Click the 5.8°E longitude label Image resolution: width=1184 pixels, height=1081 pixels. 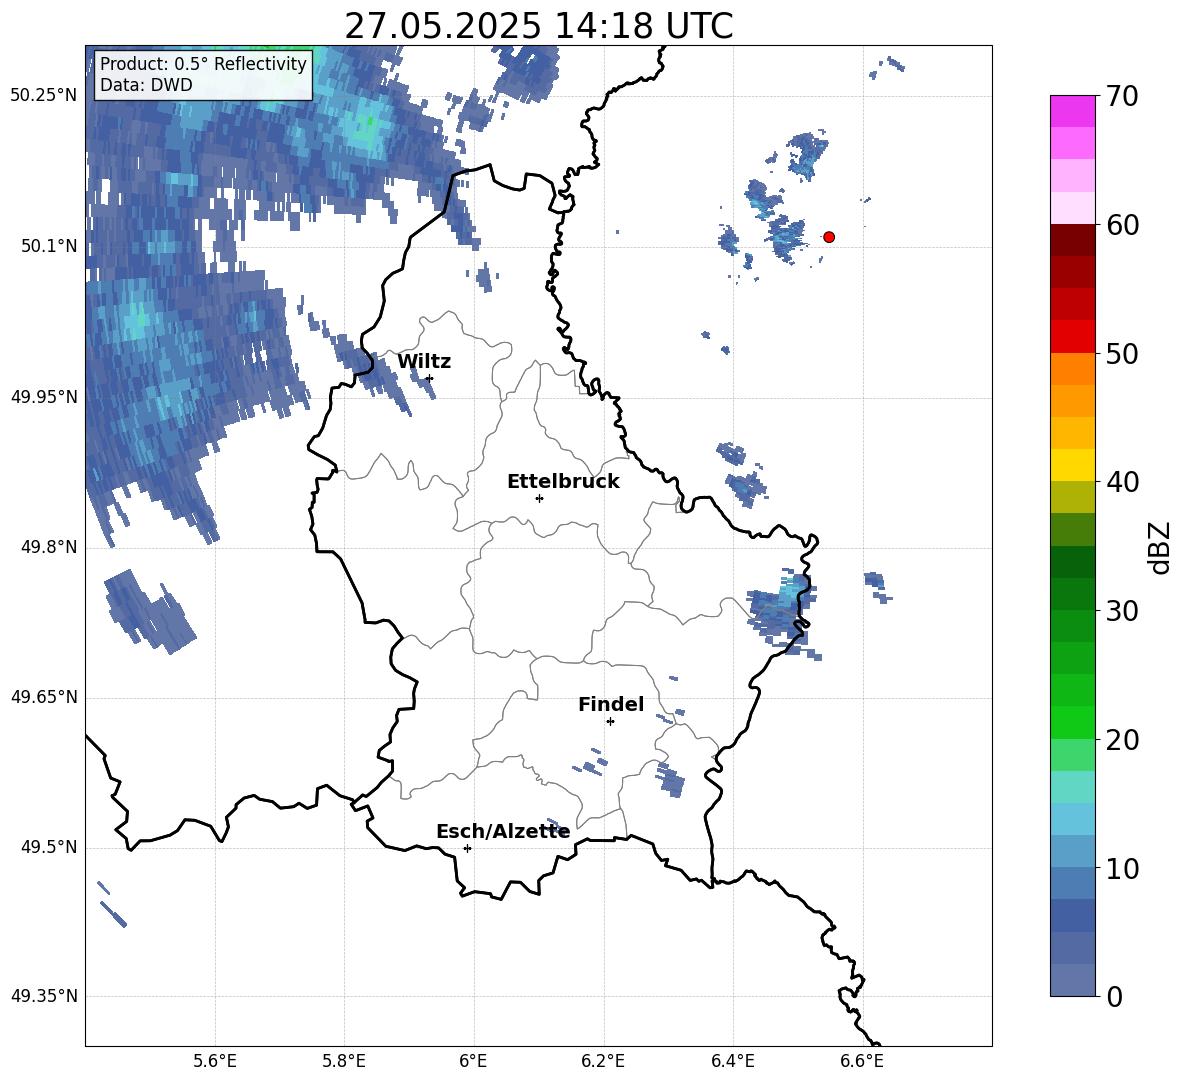(344, 1061)
